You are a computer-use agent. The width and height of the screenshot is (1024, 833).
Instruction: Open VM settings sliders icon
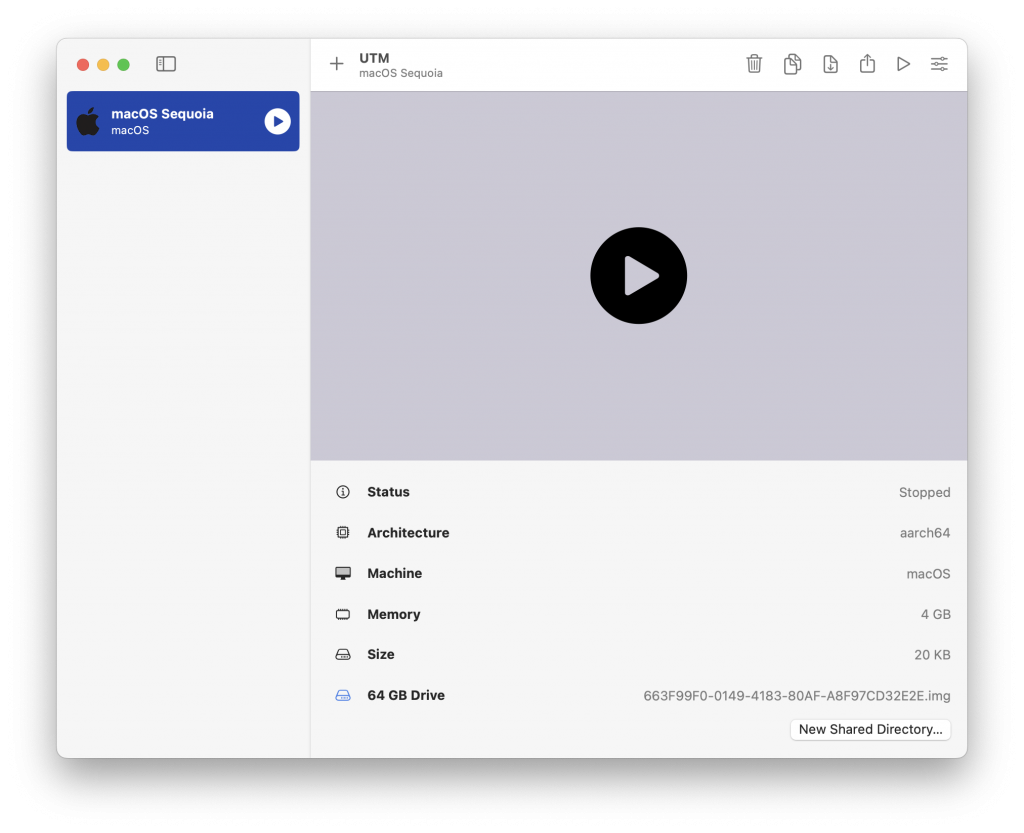pos(939,64)
